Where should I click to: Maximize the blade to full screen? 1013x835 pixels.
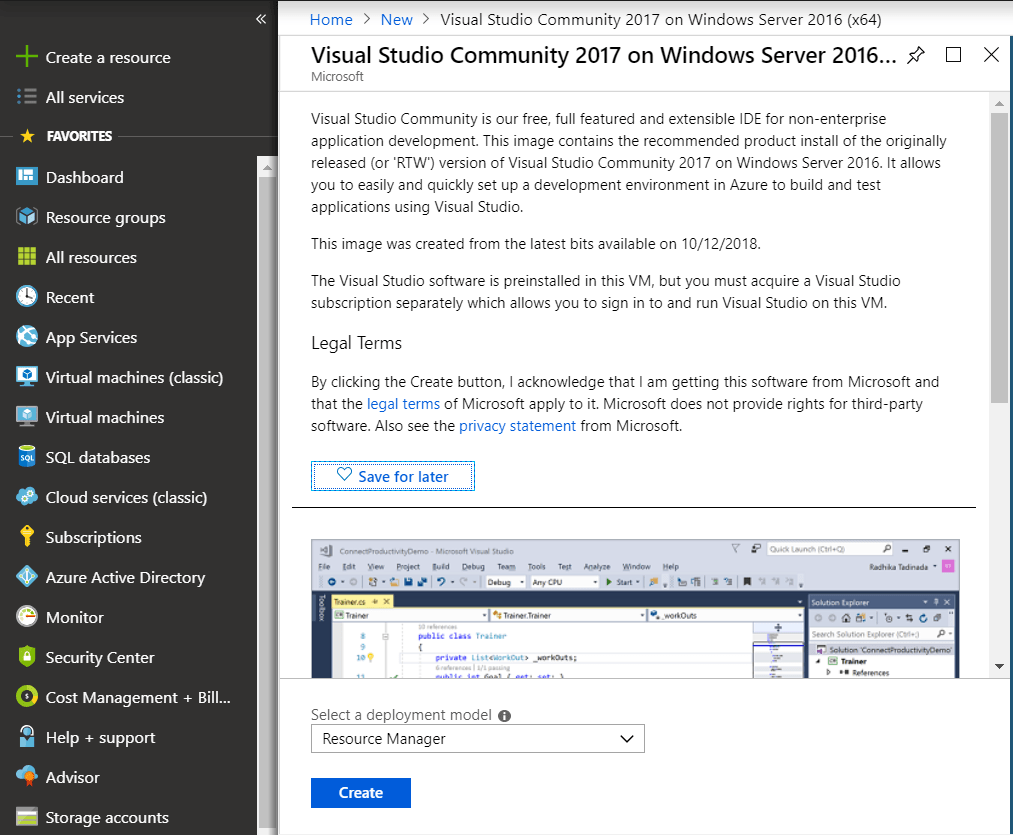pyautogui.click(x=953, y=56)
